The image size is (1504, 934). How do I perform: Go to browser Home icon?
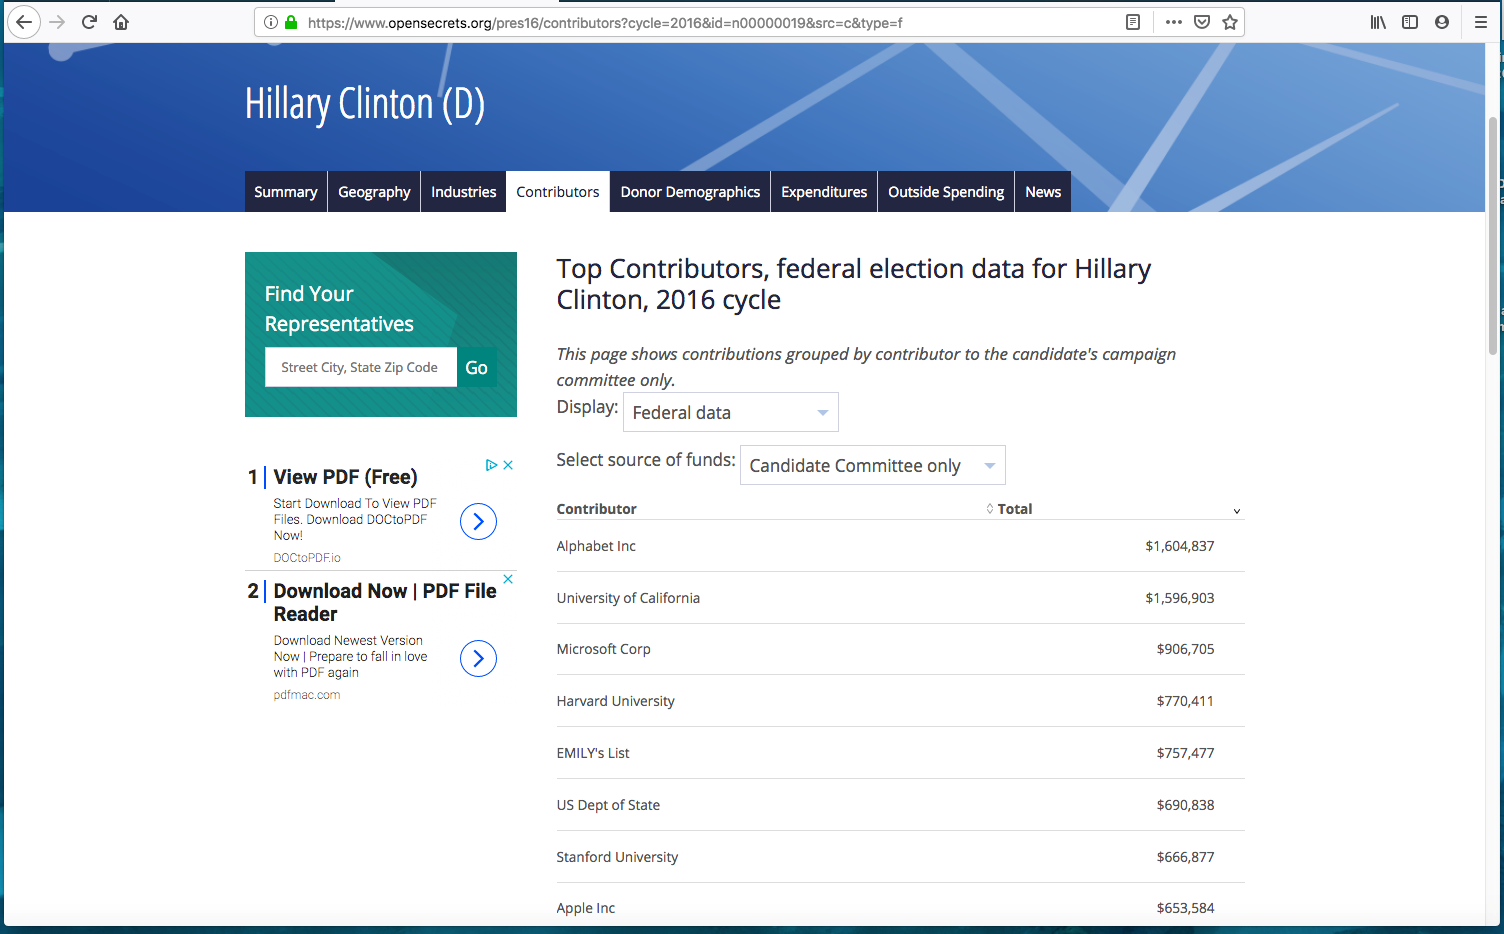tap(121, 22)
